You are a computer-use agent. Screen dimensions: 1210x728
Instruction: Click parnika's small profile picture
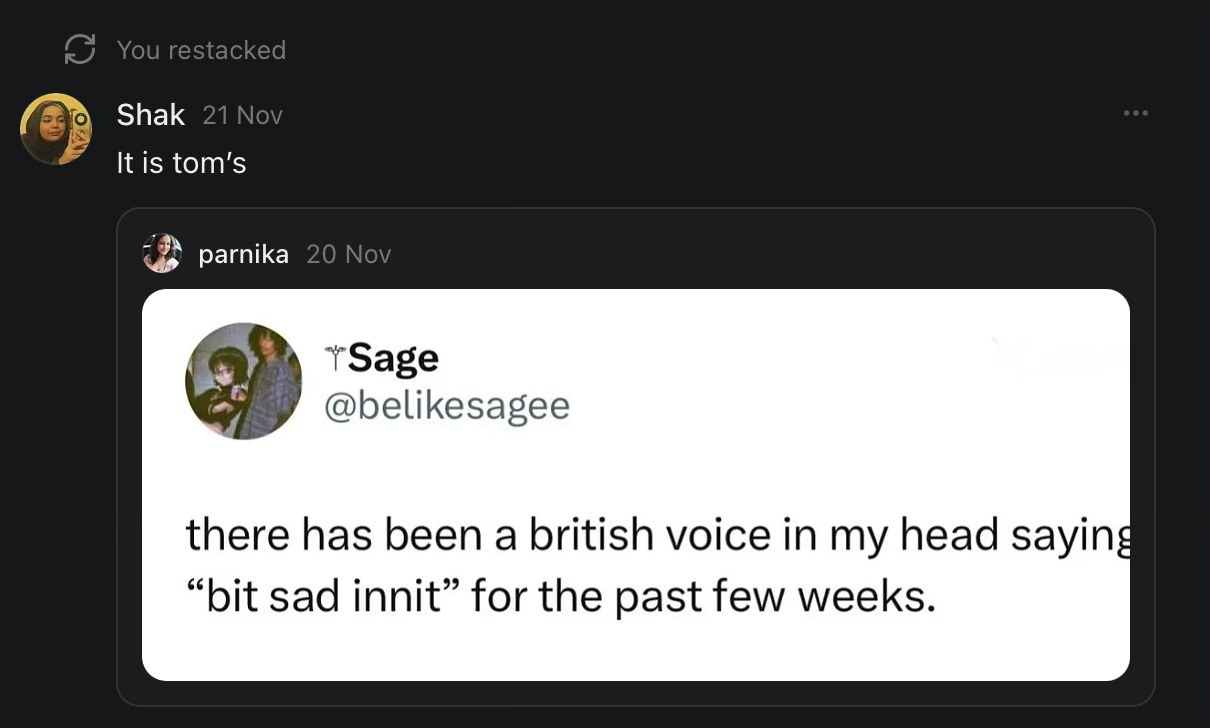(x=162, y=253)
